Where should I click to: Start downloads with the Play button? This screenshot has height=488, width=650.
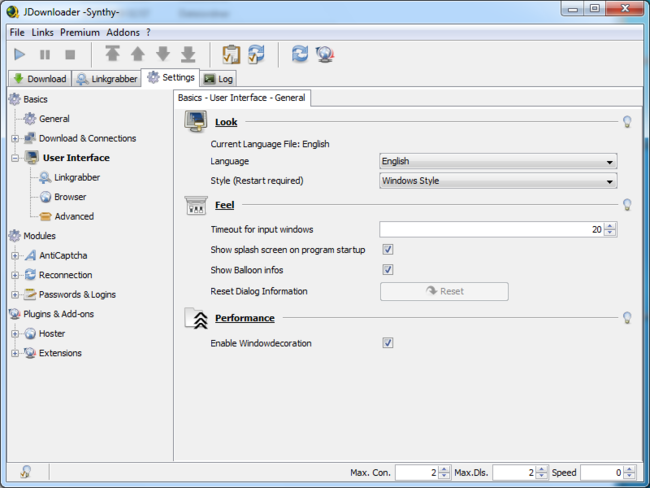click(19, 54)
